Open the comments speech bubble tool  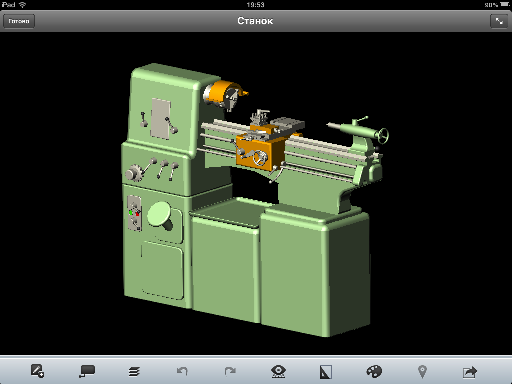87,371
